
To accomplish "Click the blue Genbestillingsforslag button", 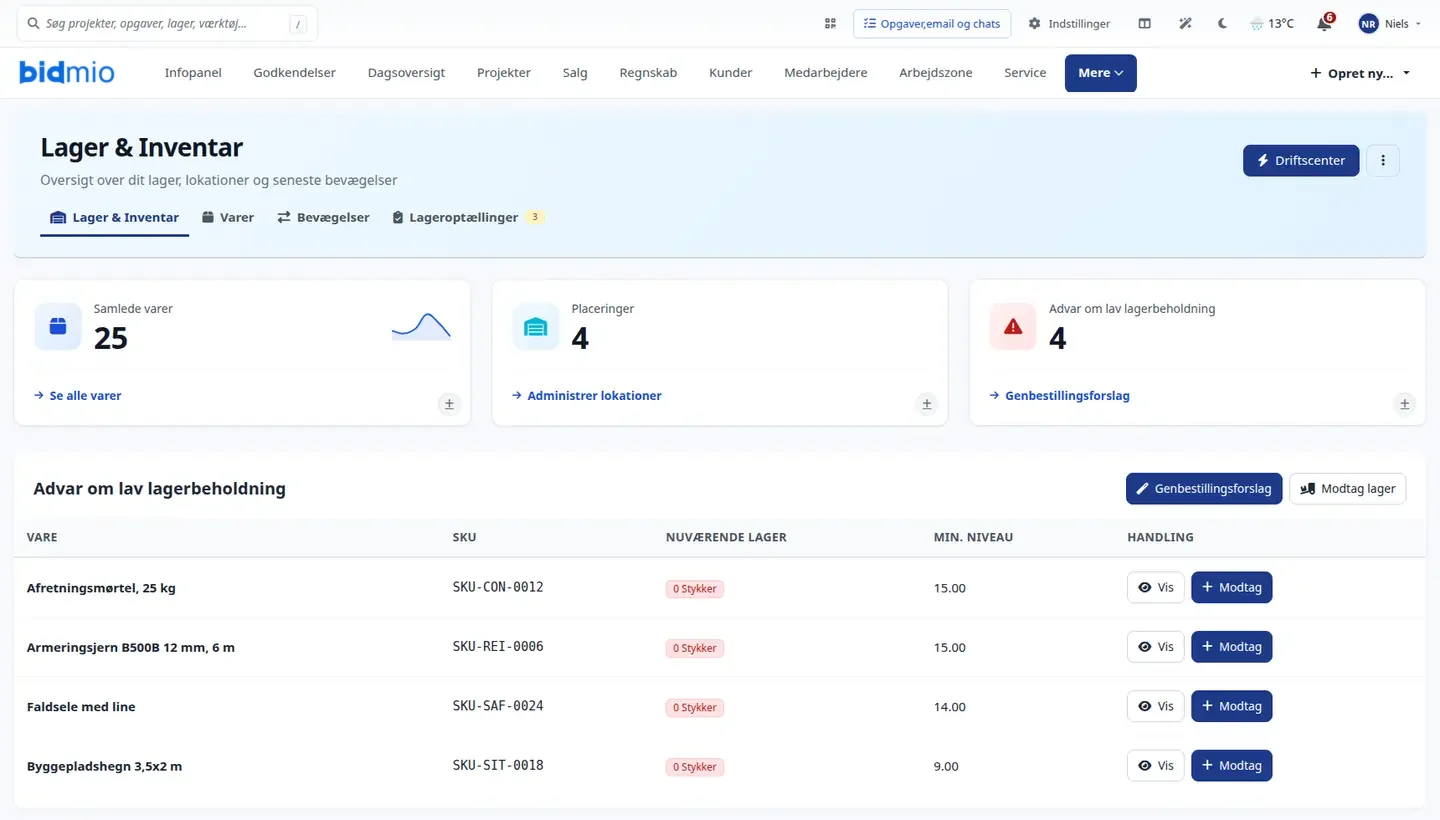I will (x=1204, y=489).
